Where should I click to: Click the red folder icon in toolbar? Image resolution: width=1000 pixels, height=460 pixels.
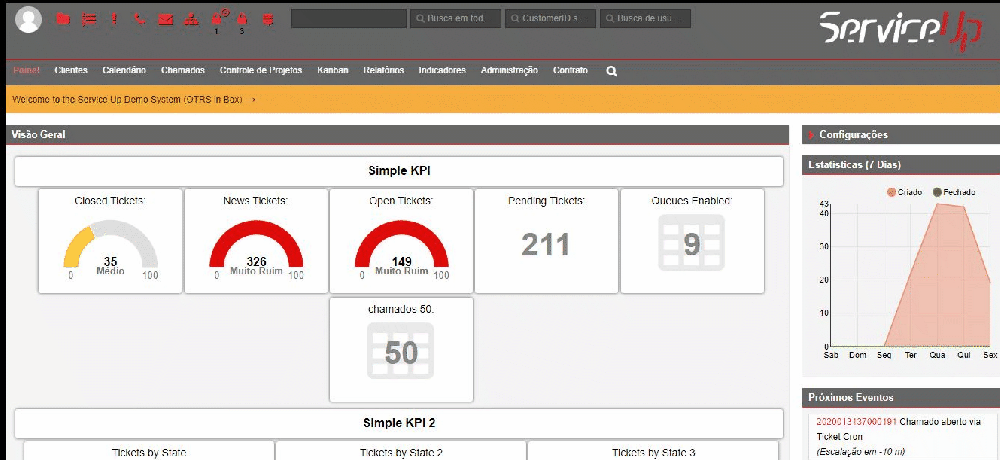click(x=63, y=19)
